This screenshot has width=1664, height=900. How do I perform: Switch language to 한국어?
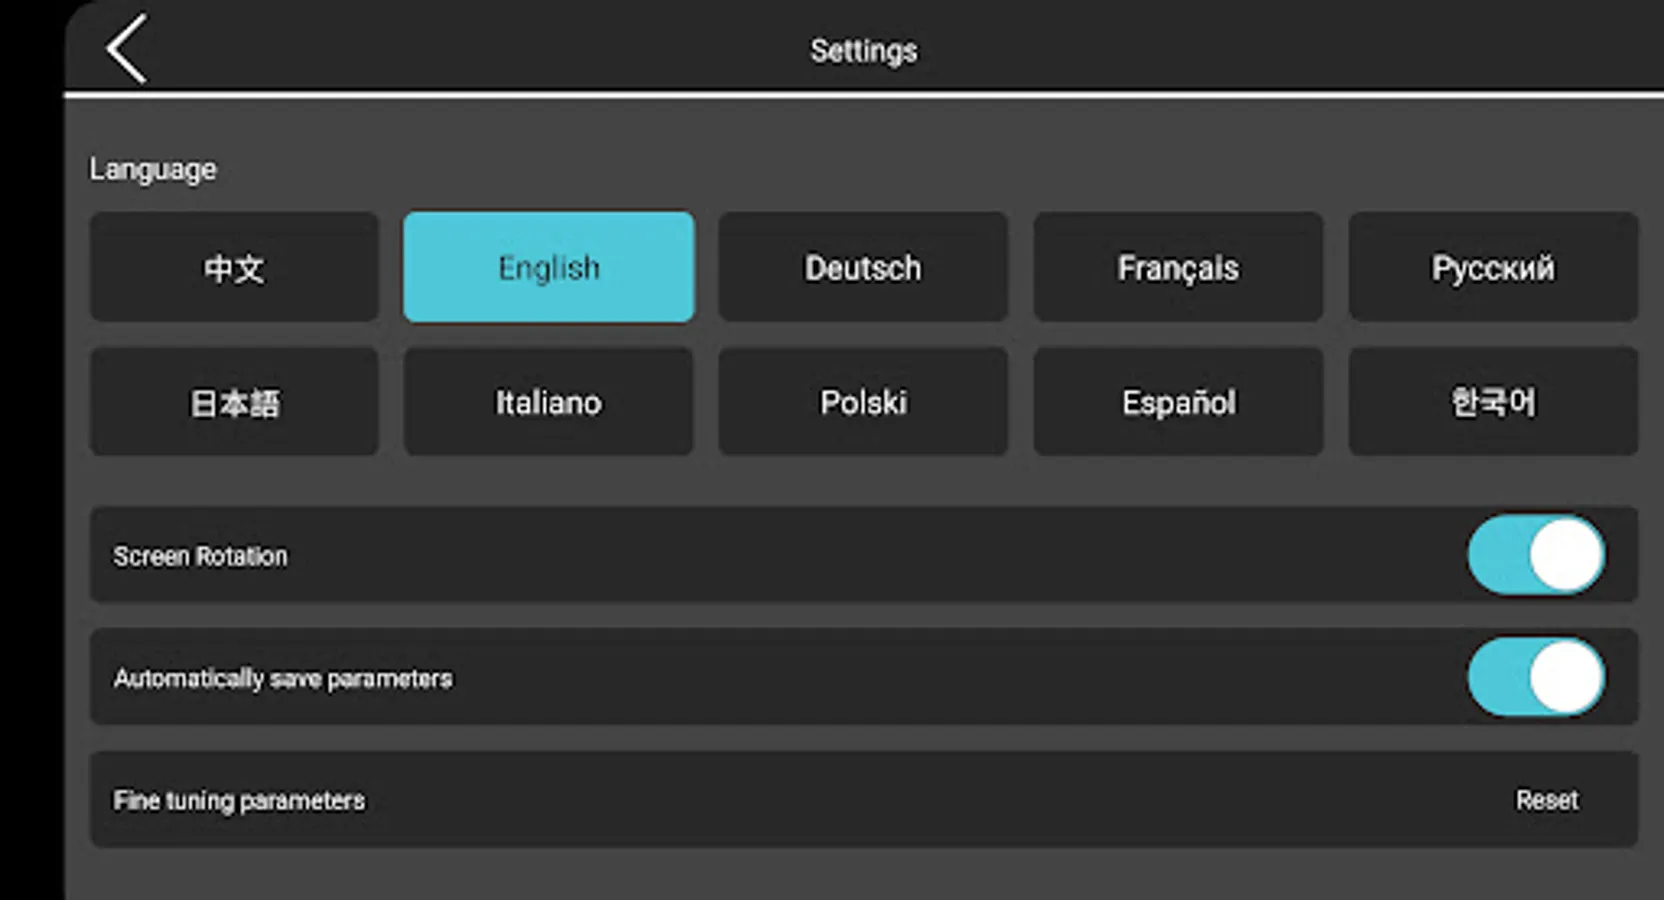click(x=1493, y=402)
